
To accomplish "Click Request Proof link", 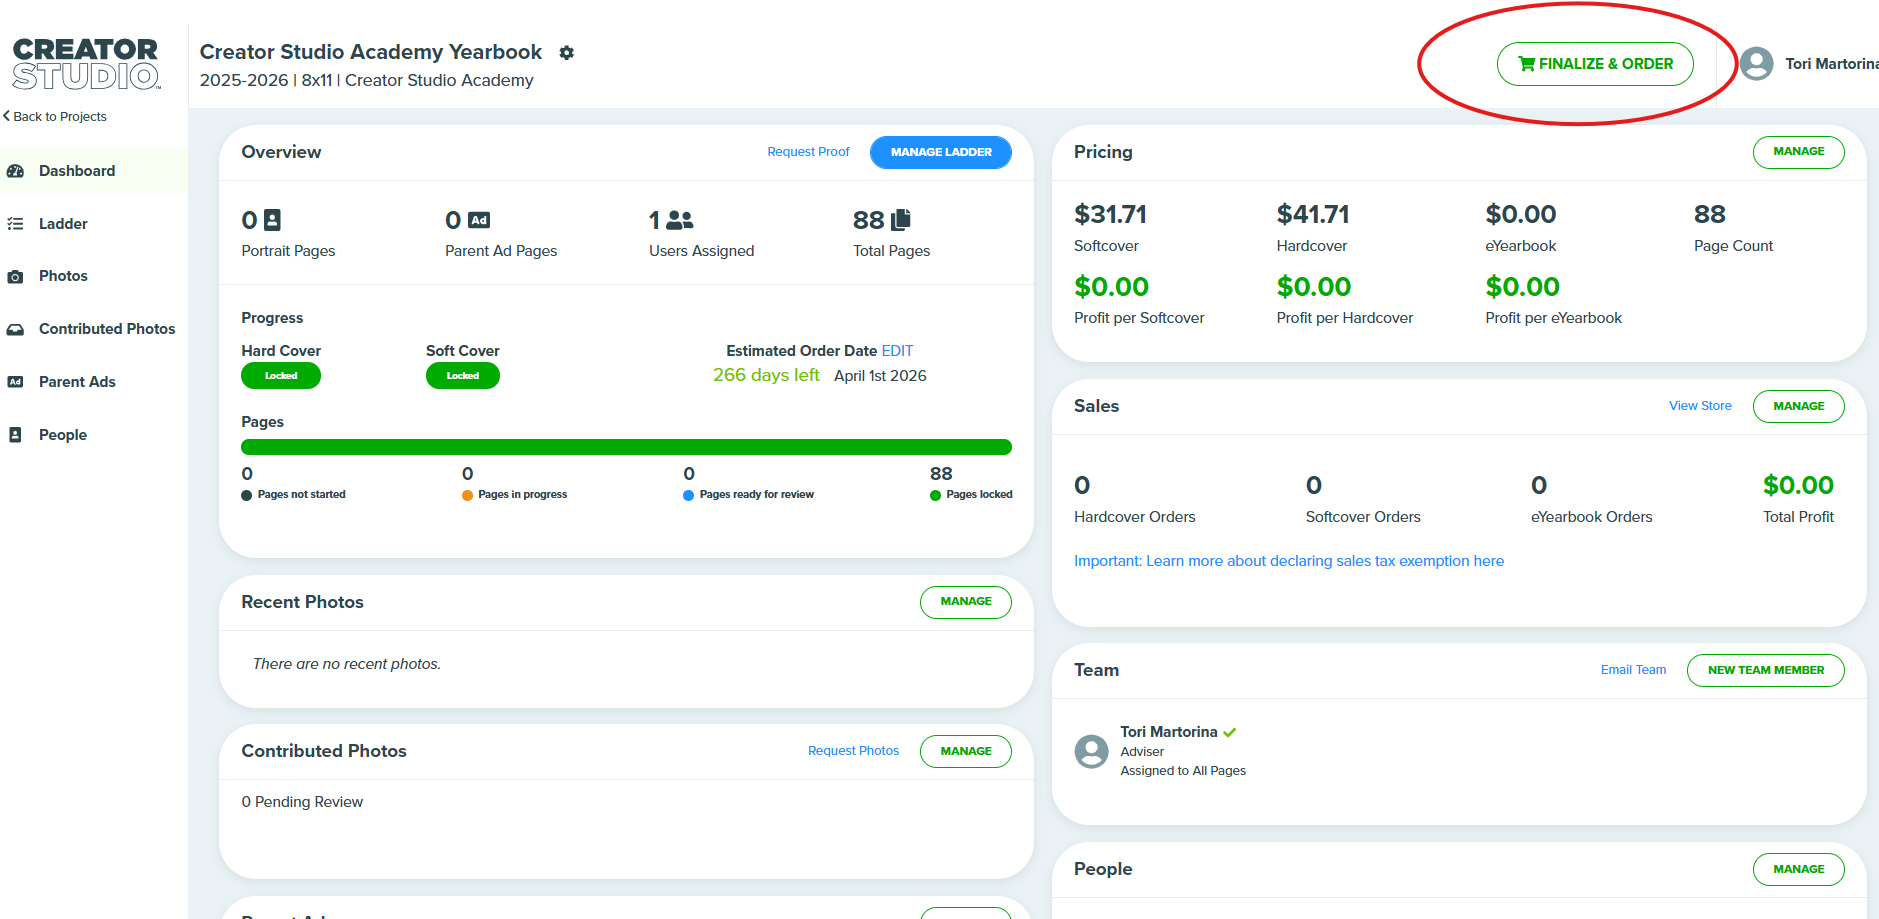I will [x=808, y=152].
